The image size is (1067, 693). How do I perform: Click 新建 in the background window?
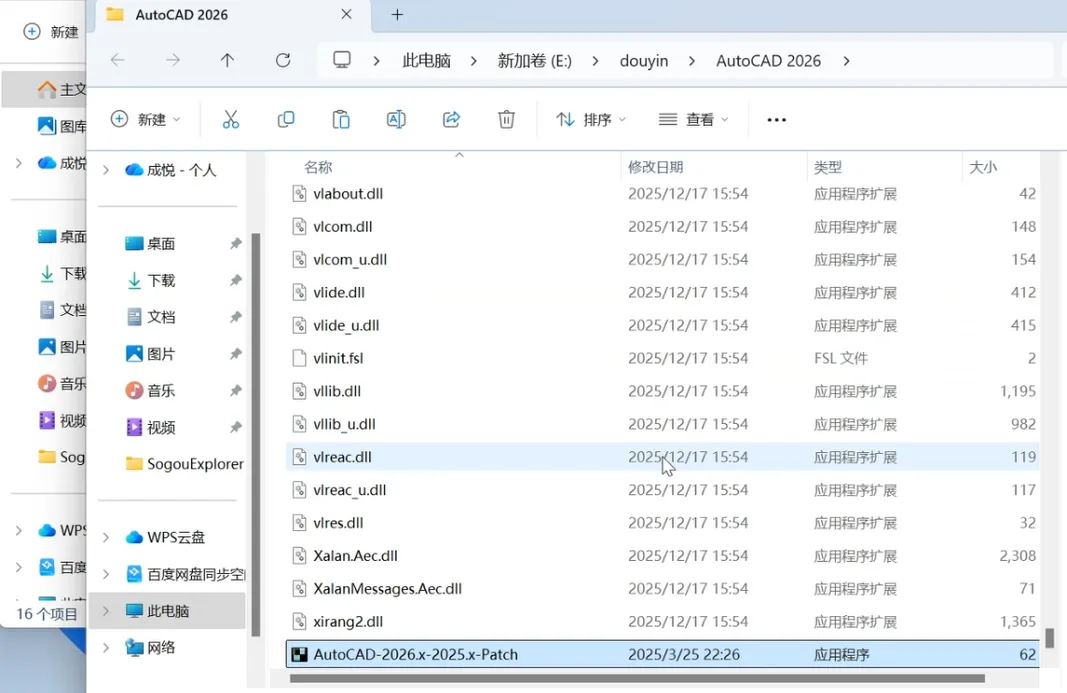point(52,32)
